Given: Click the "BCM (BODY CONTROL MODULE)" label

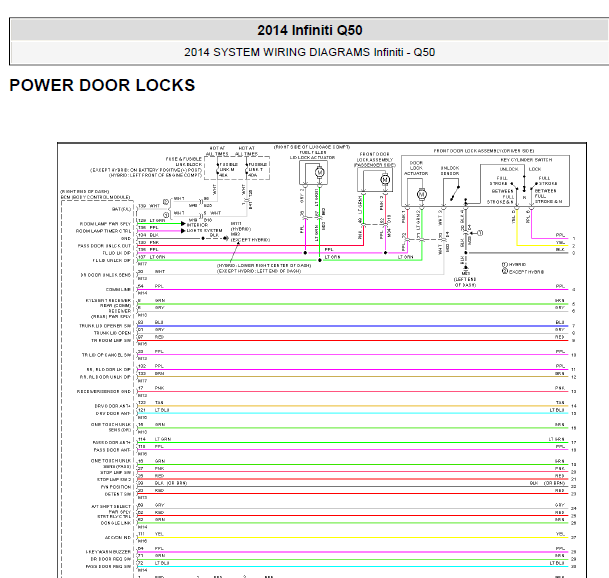Looking at the screenshot, I should (x=96, y=197).
